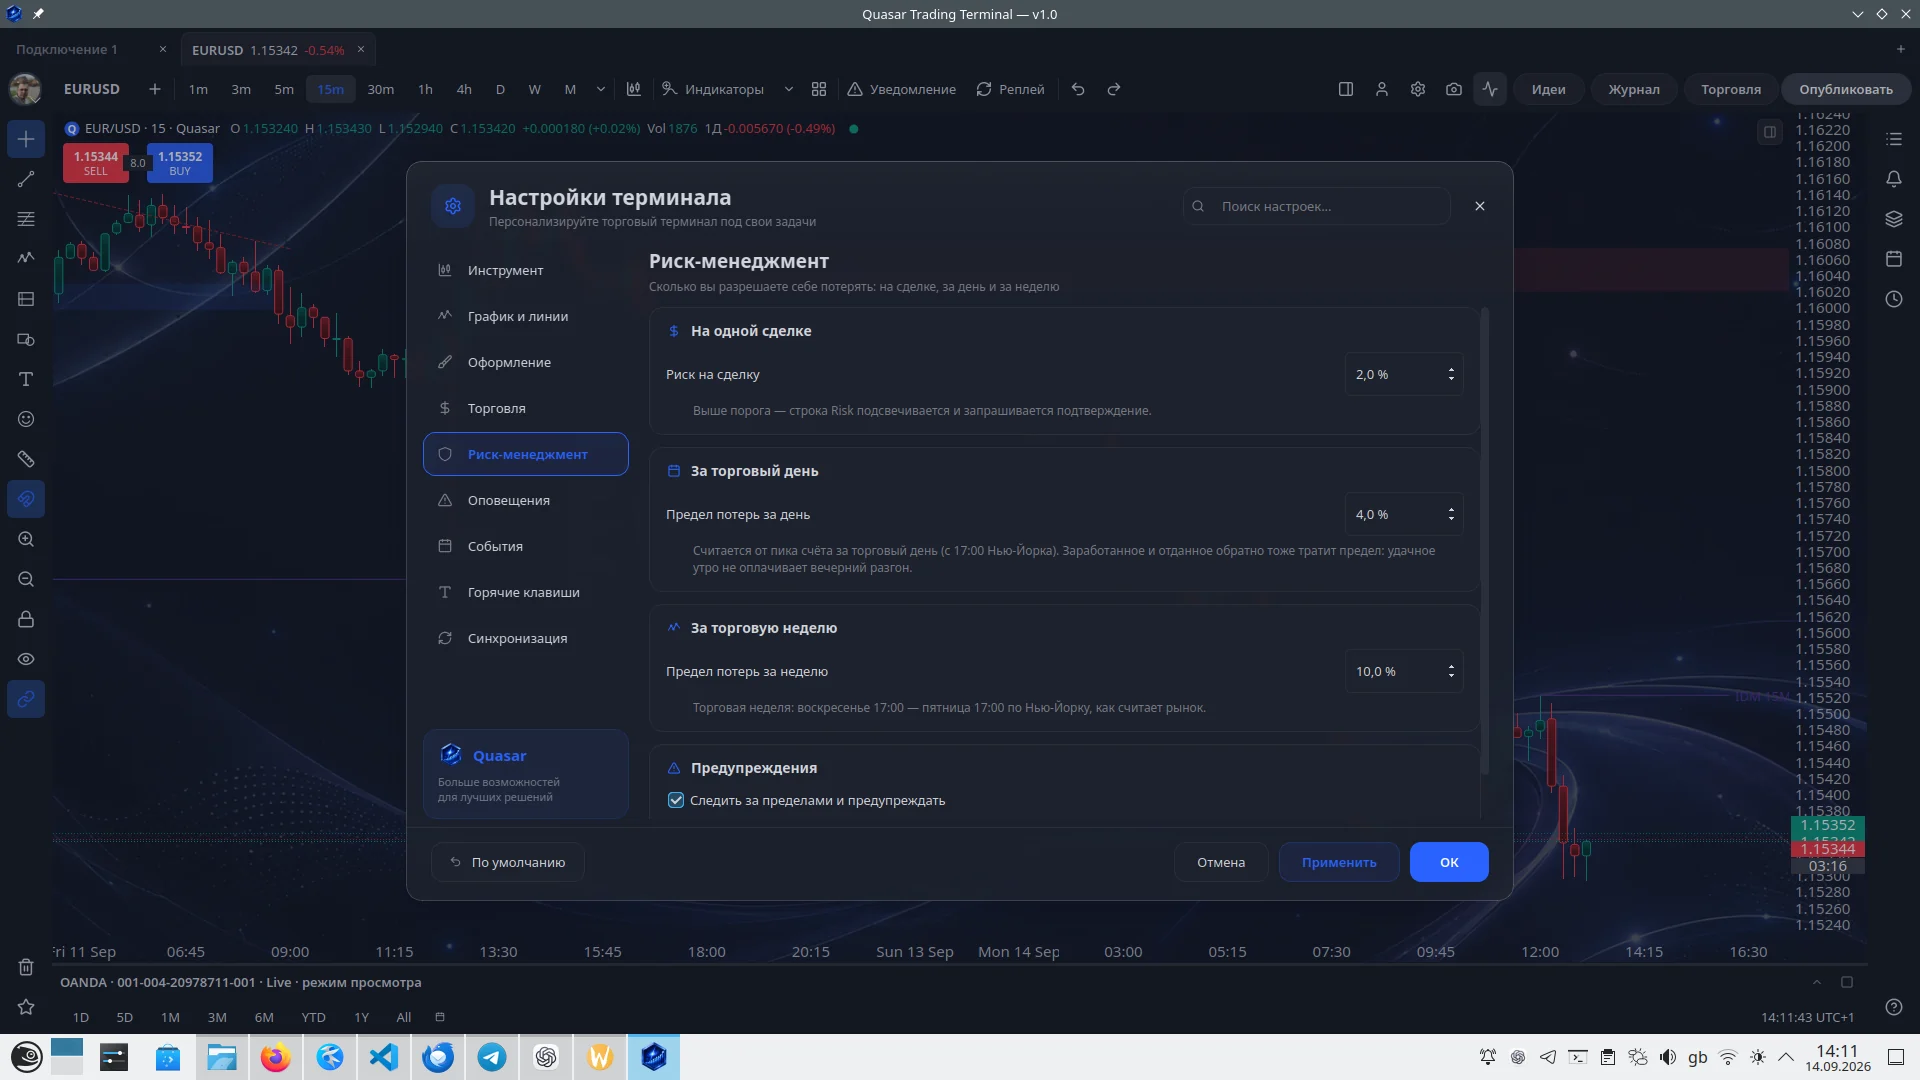Open the Горячие клавиши settings section

point(526,592)
